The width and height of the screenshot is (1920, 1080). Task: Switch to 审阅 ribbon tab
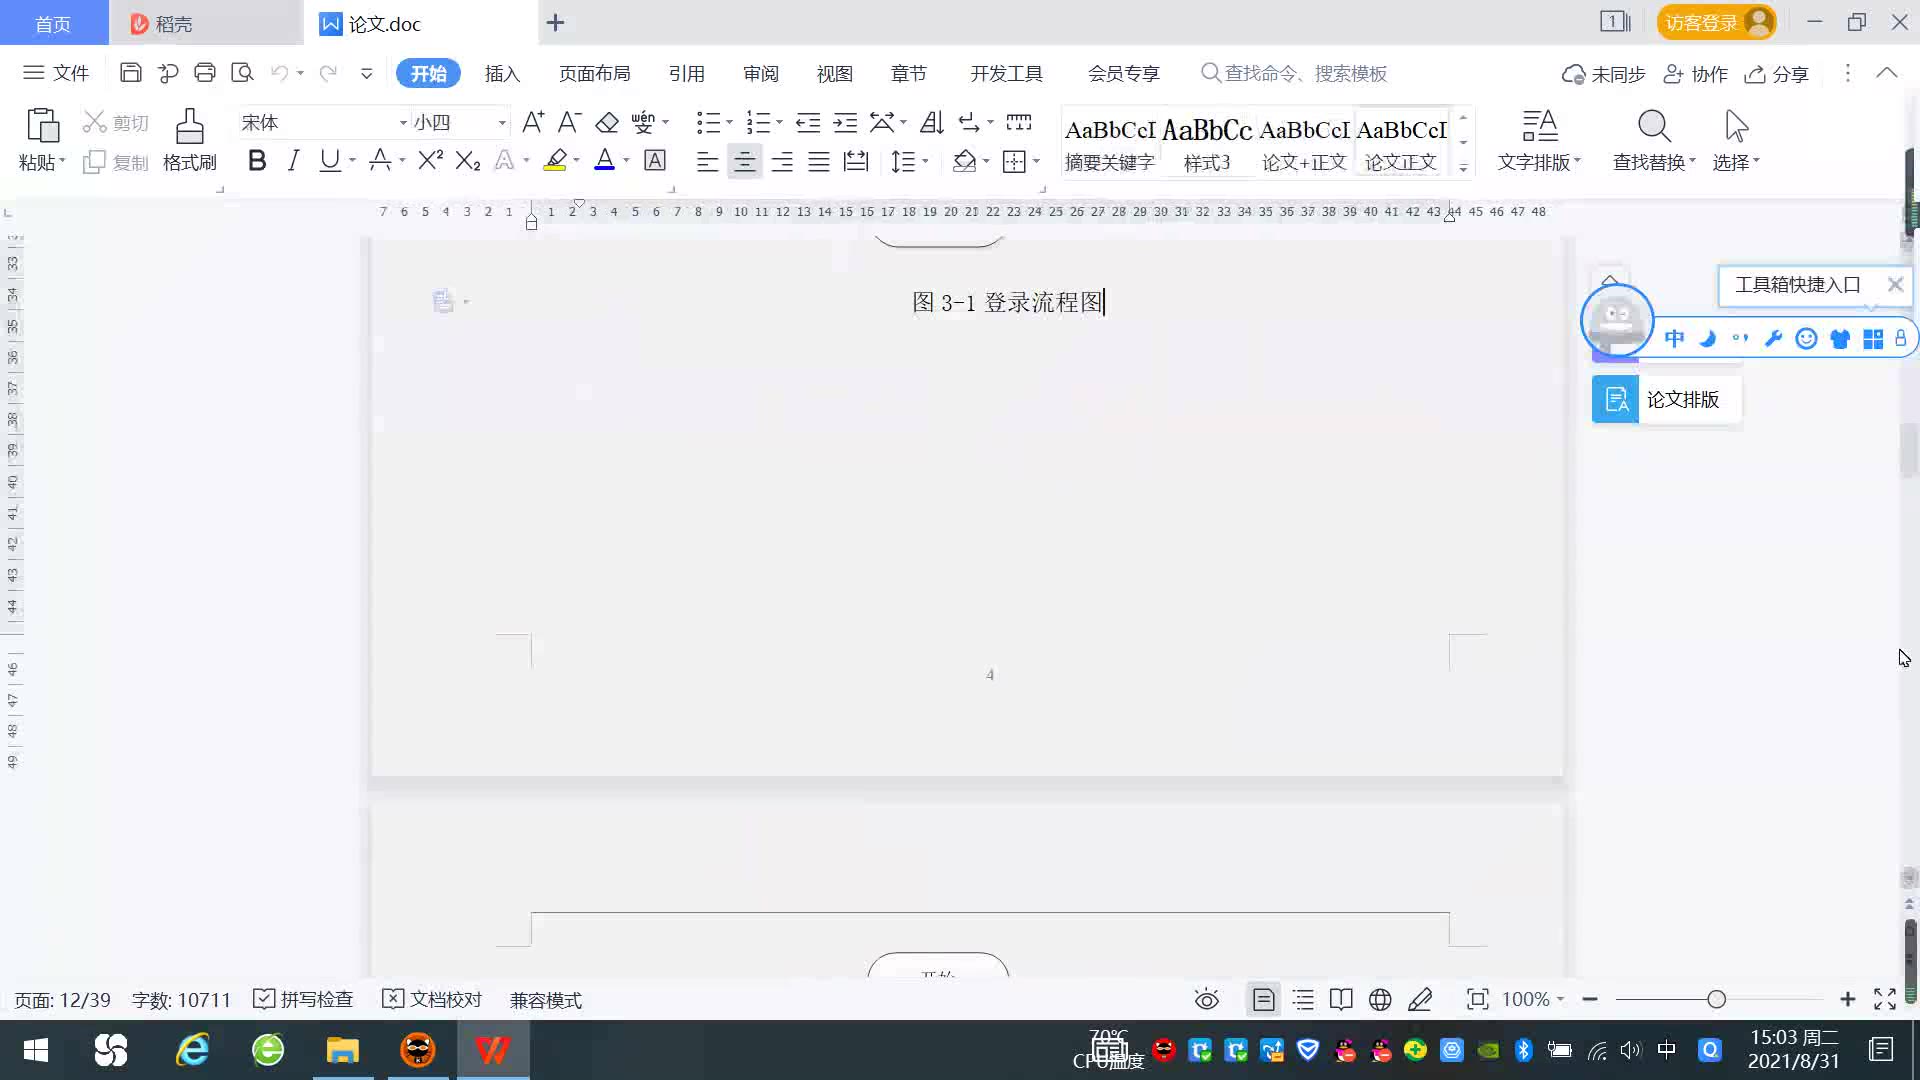(x=760, y=73)
